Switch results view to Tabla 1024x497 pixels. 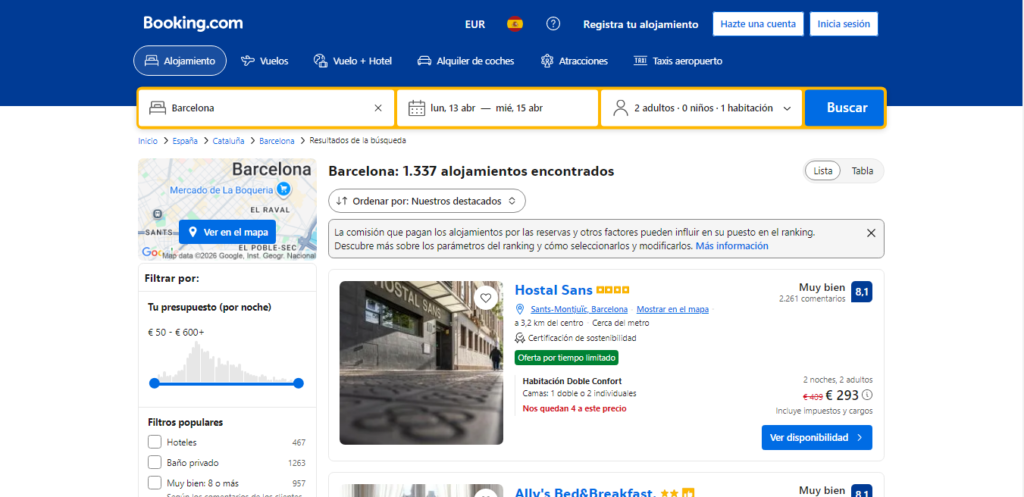[862, 171]
